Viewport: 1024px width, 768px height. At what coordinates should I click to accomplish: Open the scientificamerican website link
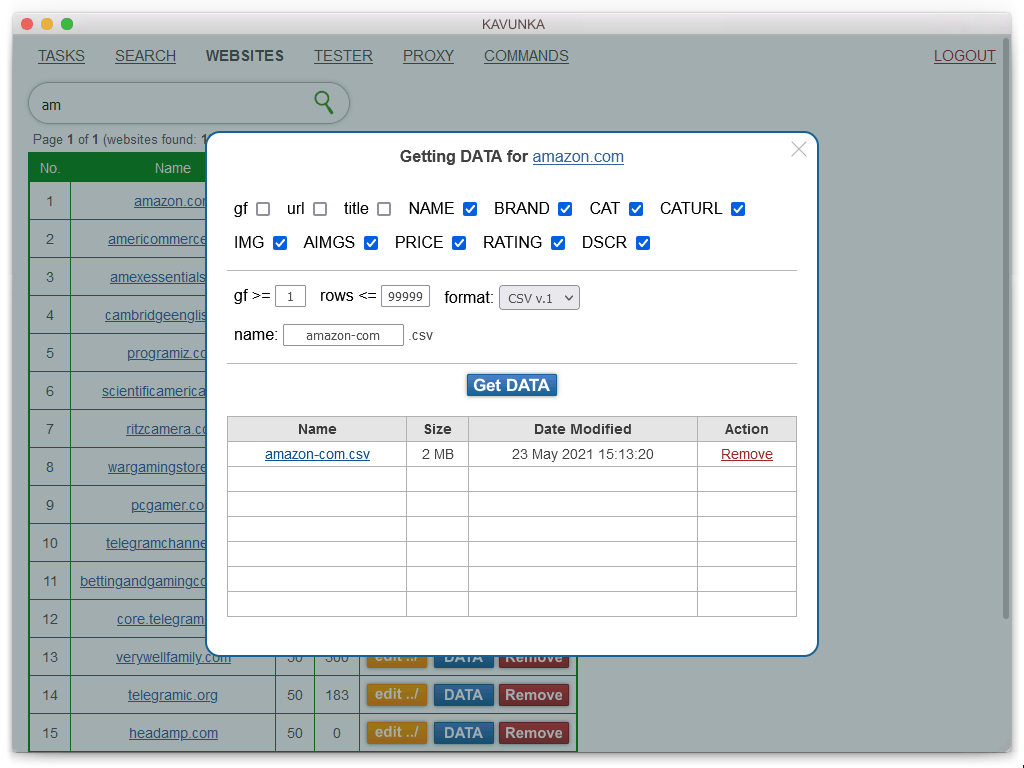pos(154,391)
